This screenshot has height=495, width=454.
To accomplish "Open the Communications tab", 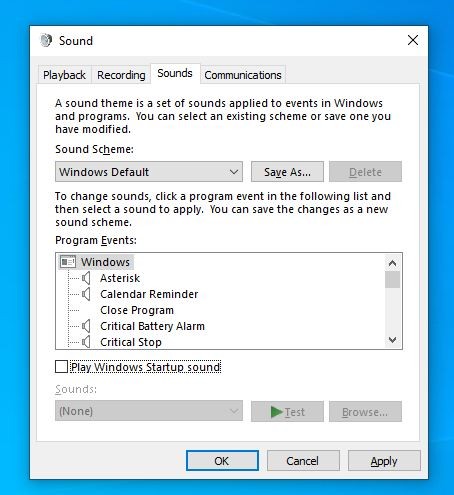I will (x=243, y=75).
